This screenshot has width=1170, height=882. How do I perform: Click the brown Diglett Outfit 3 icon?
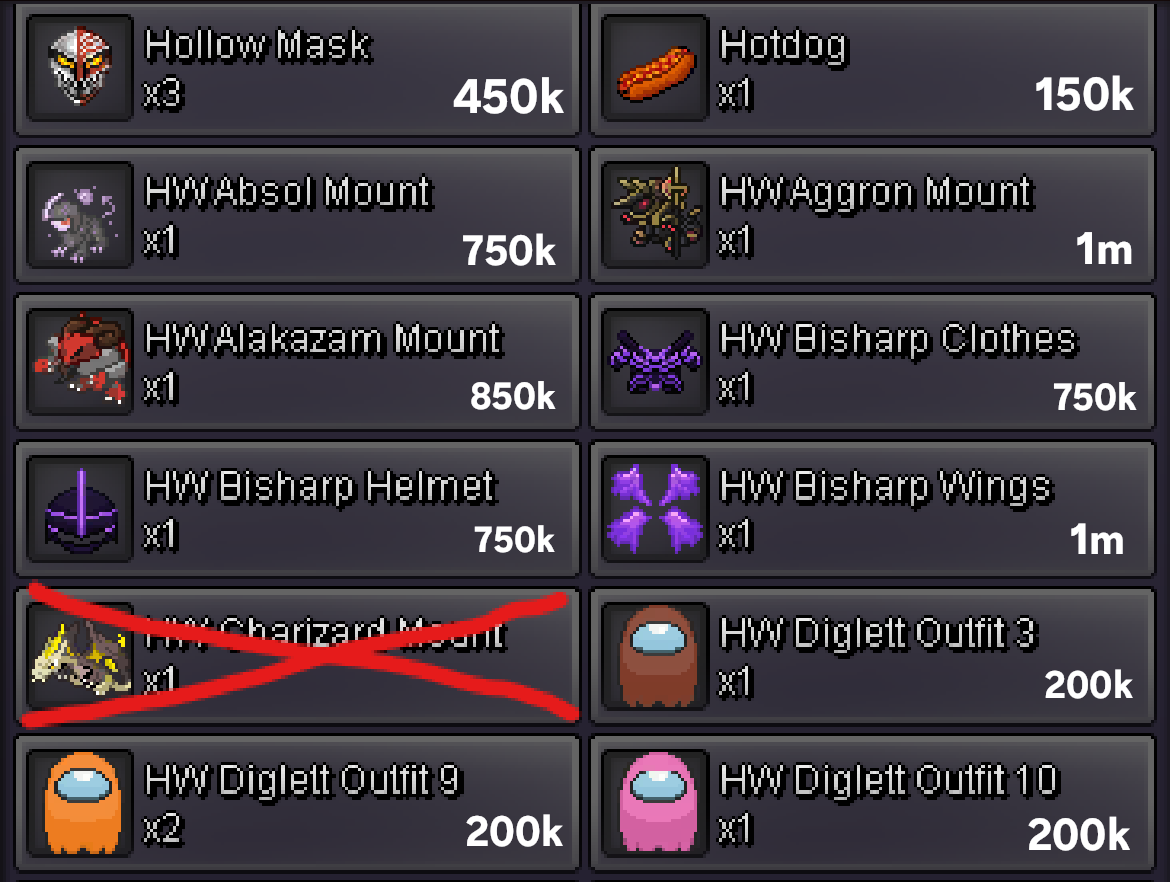(655, 656)
